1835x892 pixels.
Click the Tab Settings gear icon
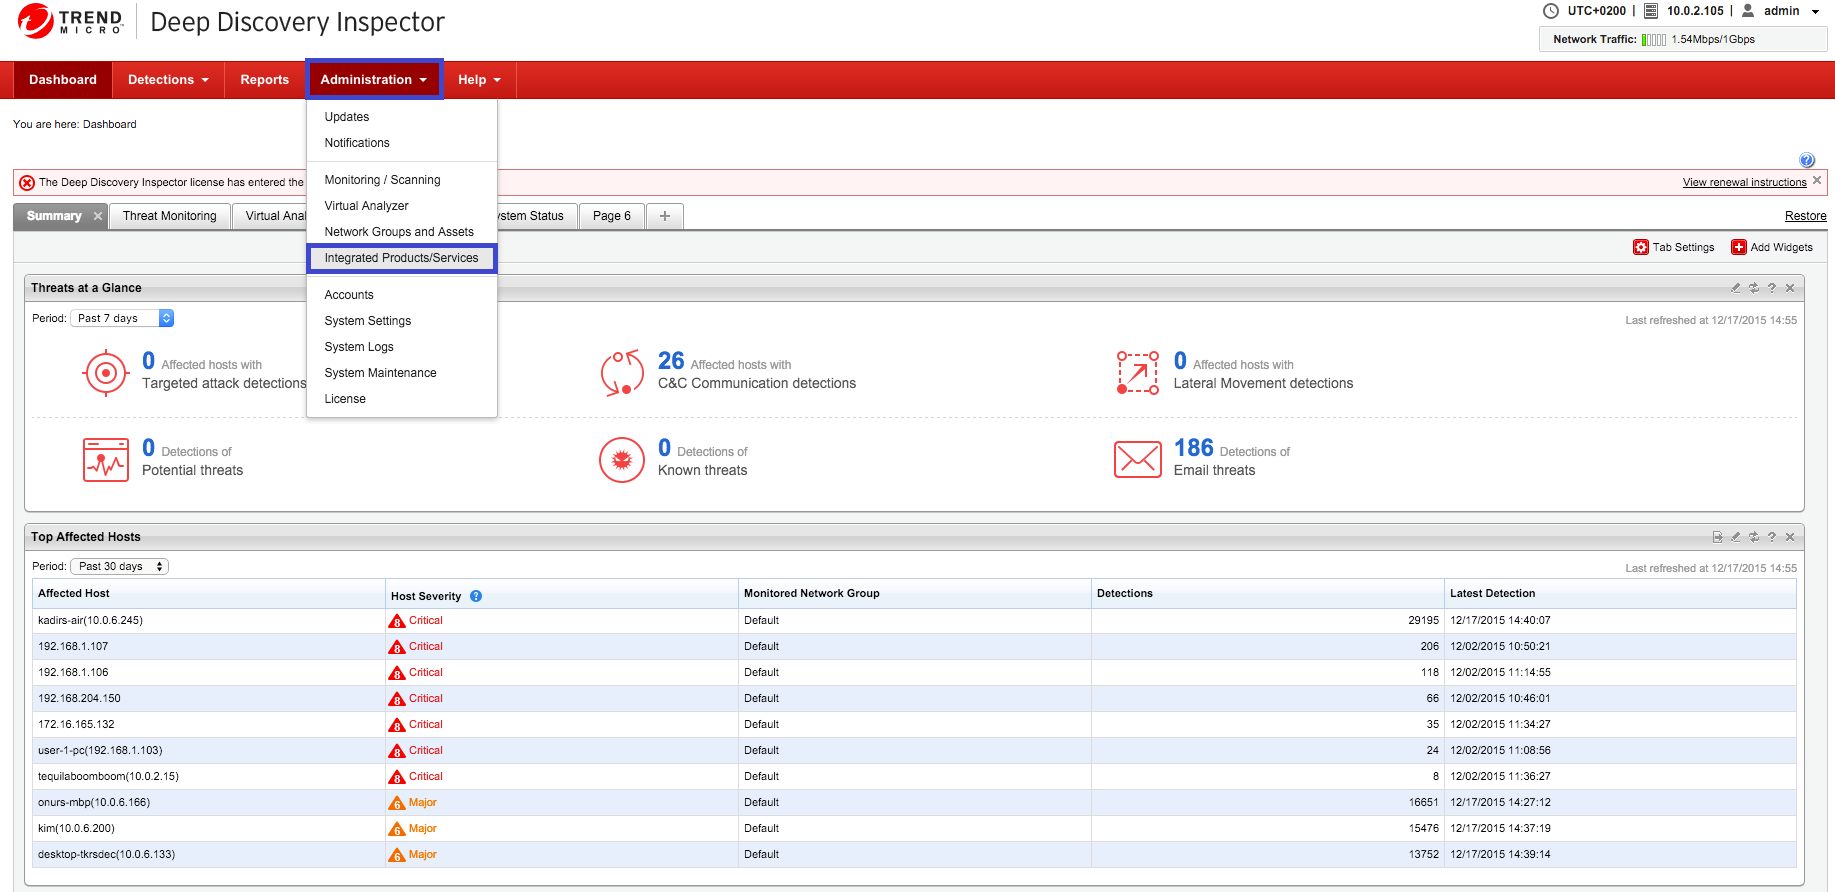tap(1641, 247)
